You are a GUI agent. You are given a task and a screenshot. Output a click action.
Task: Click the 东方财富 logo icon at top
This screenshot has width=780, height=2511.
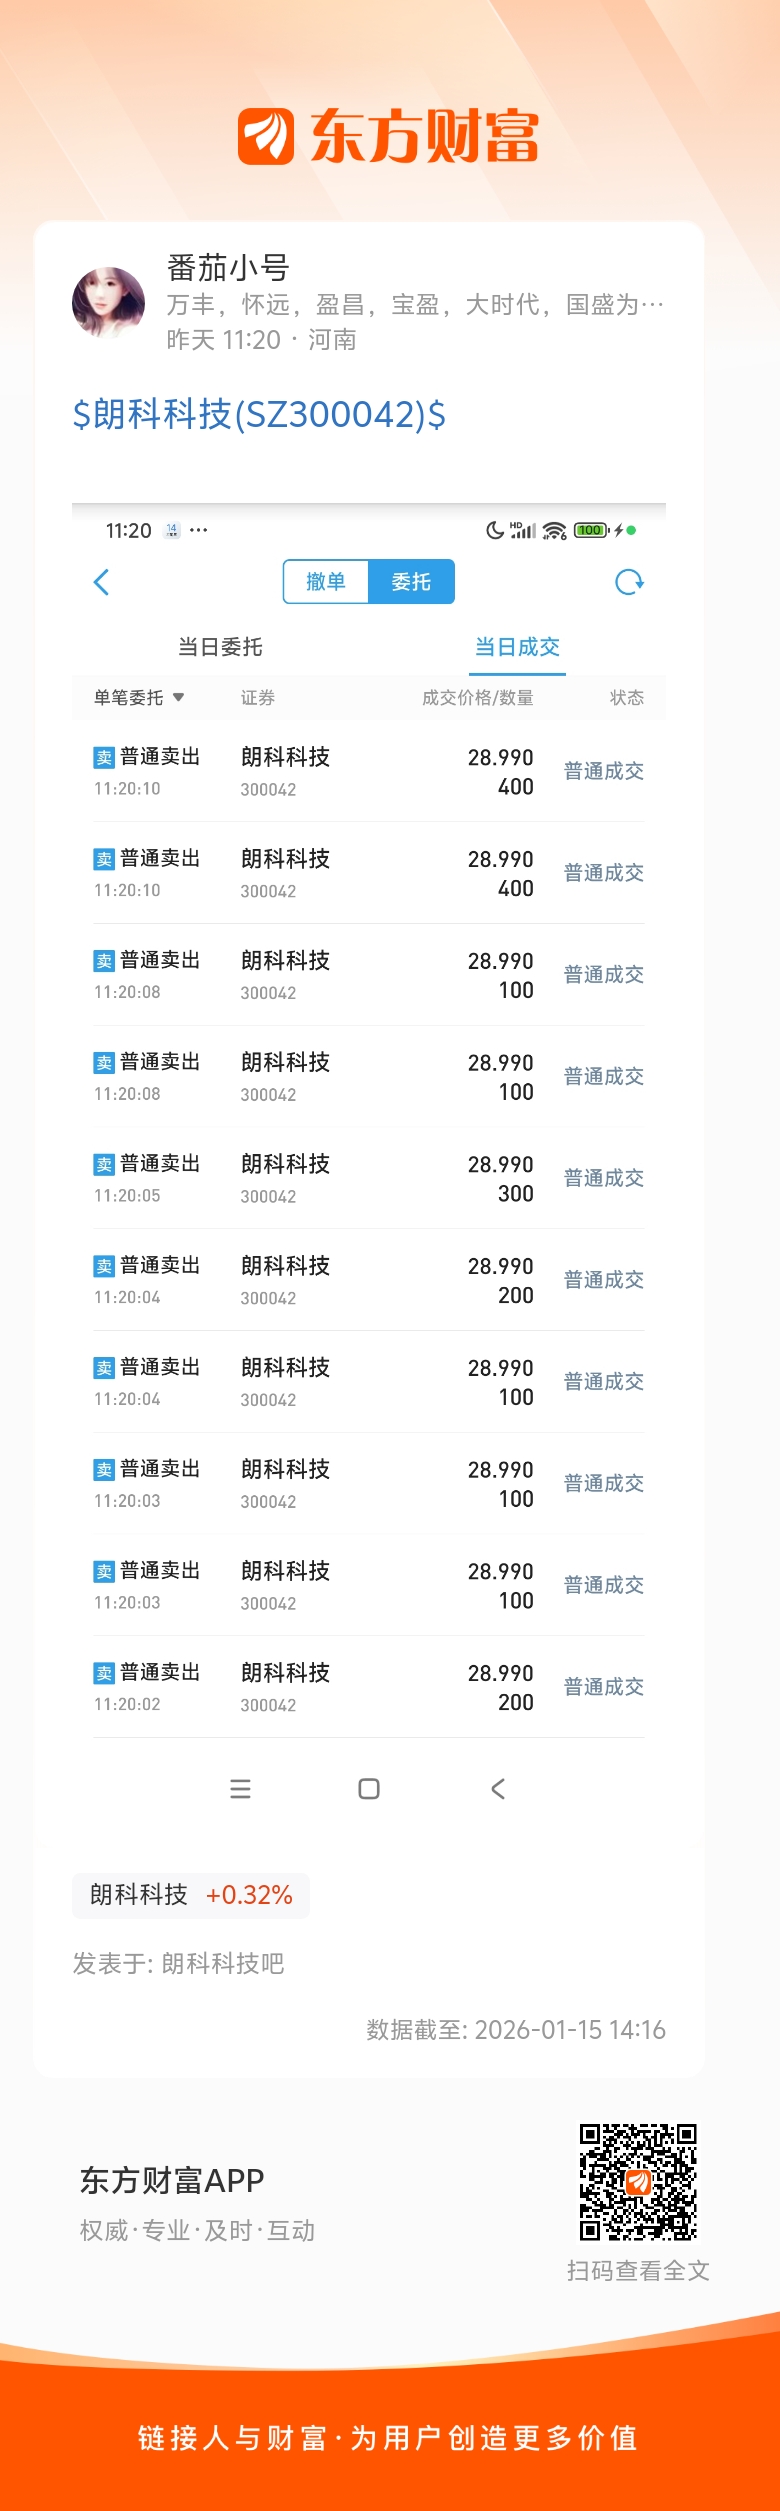(266, 137)
